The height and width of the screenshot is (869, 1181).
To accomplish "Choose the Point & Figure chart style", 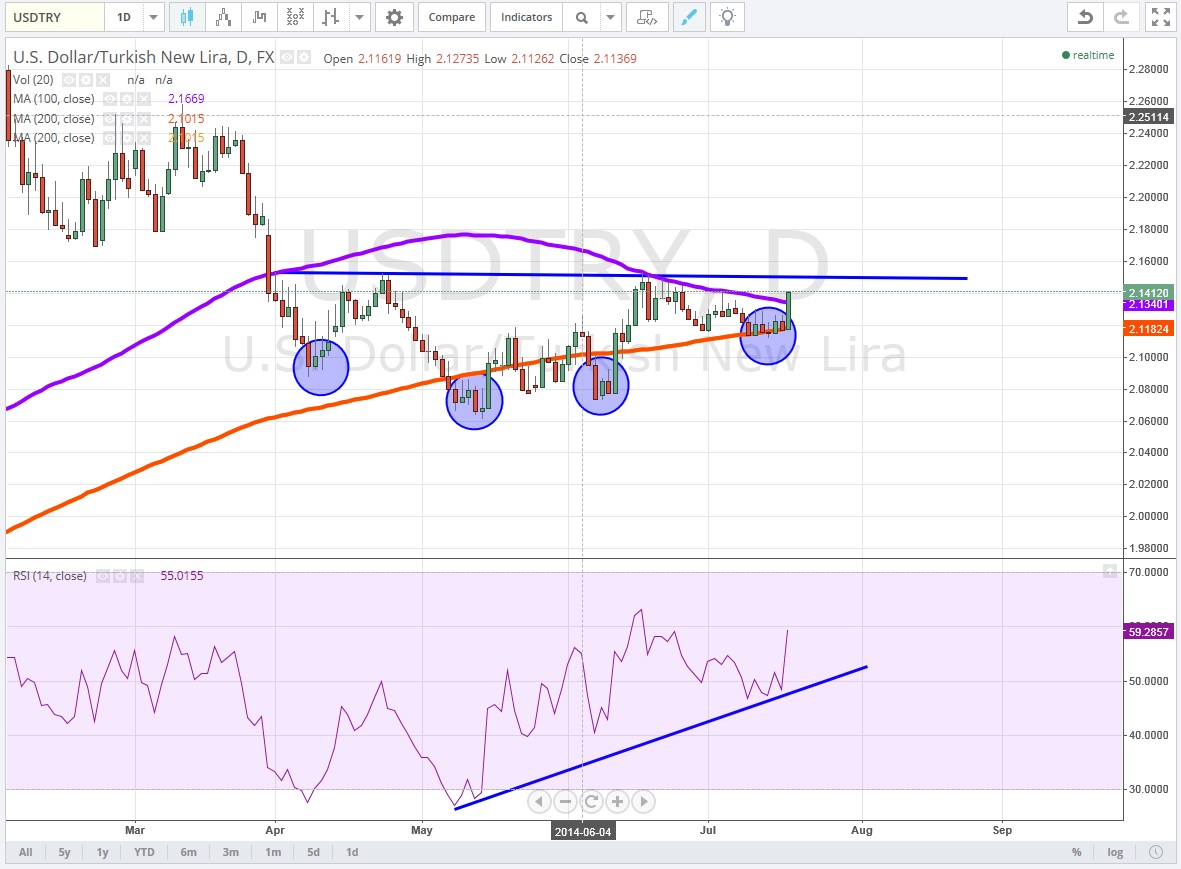I will pyautogui.click(x=296, y=17).
